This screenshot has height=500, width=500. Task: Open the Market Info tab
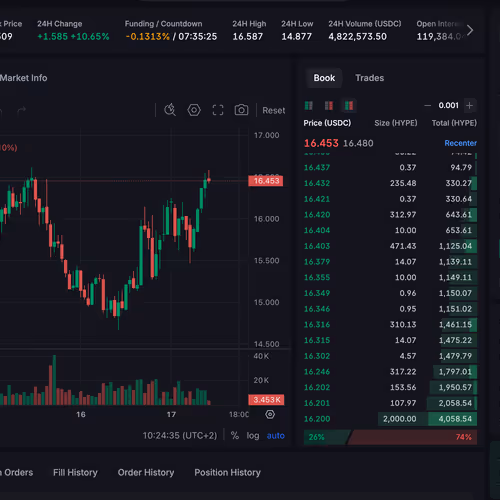23,78
